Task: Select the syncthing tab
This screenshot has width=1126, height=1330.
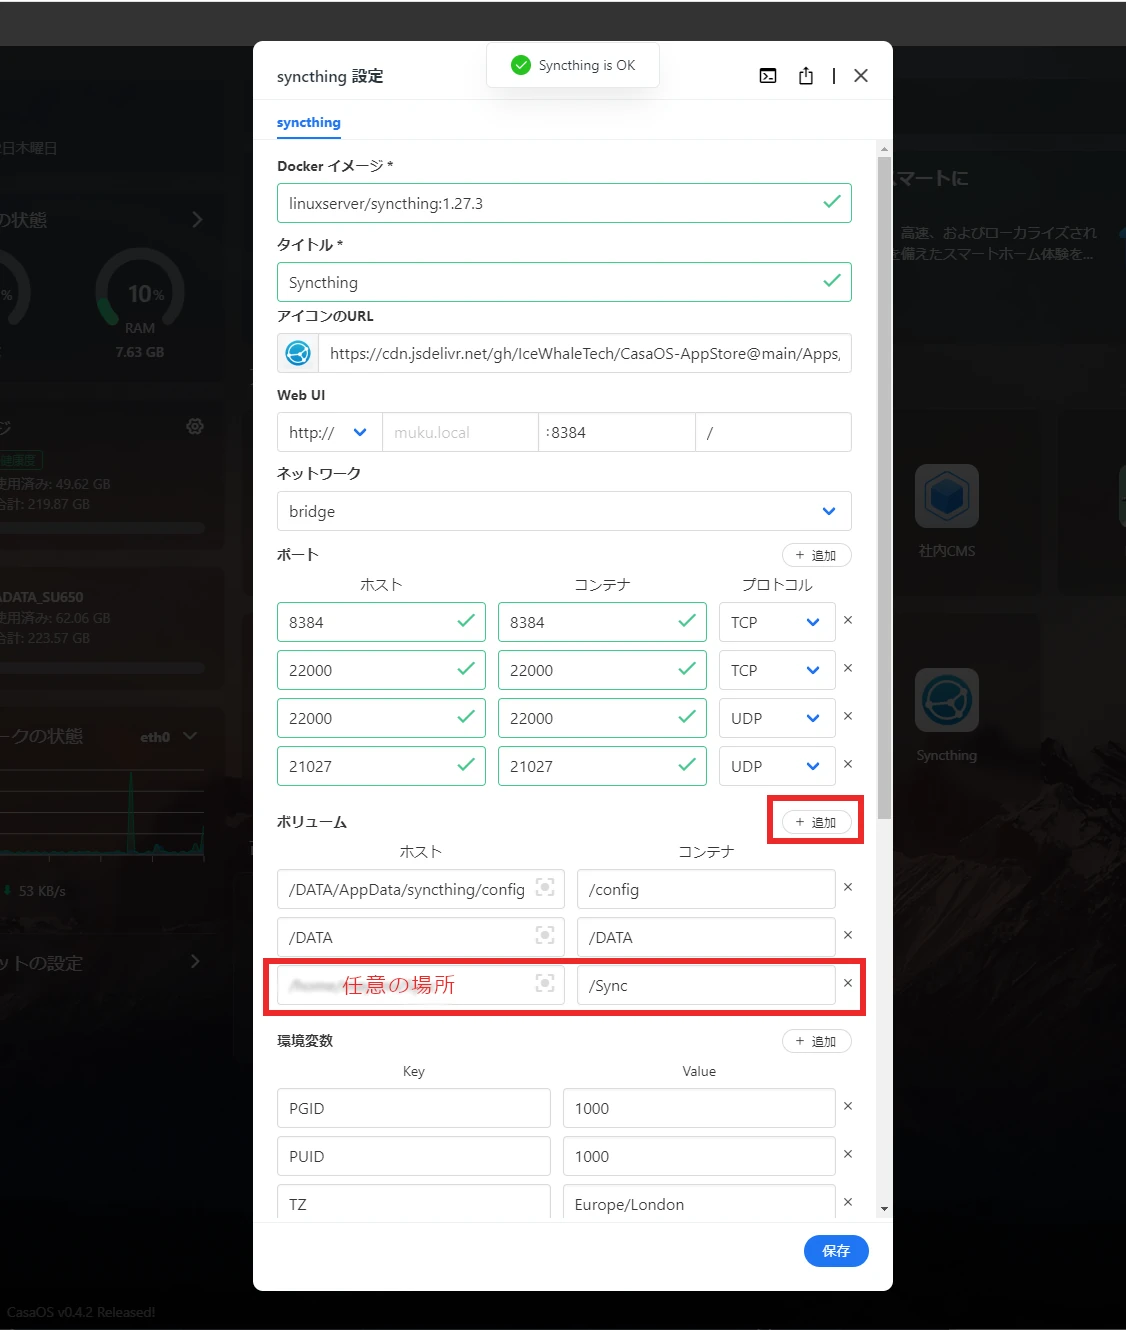Action: tap(309, 122)
